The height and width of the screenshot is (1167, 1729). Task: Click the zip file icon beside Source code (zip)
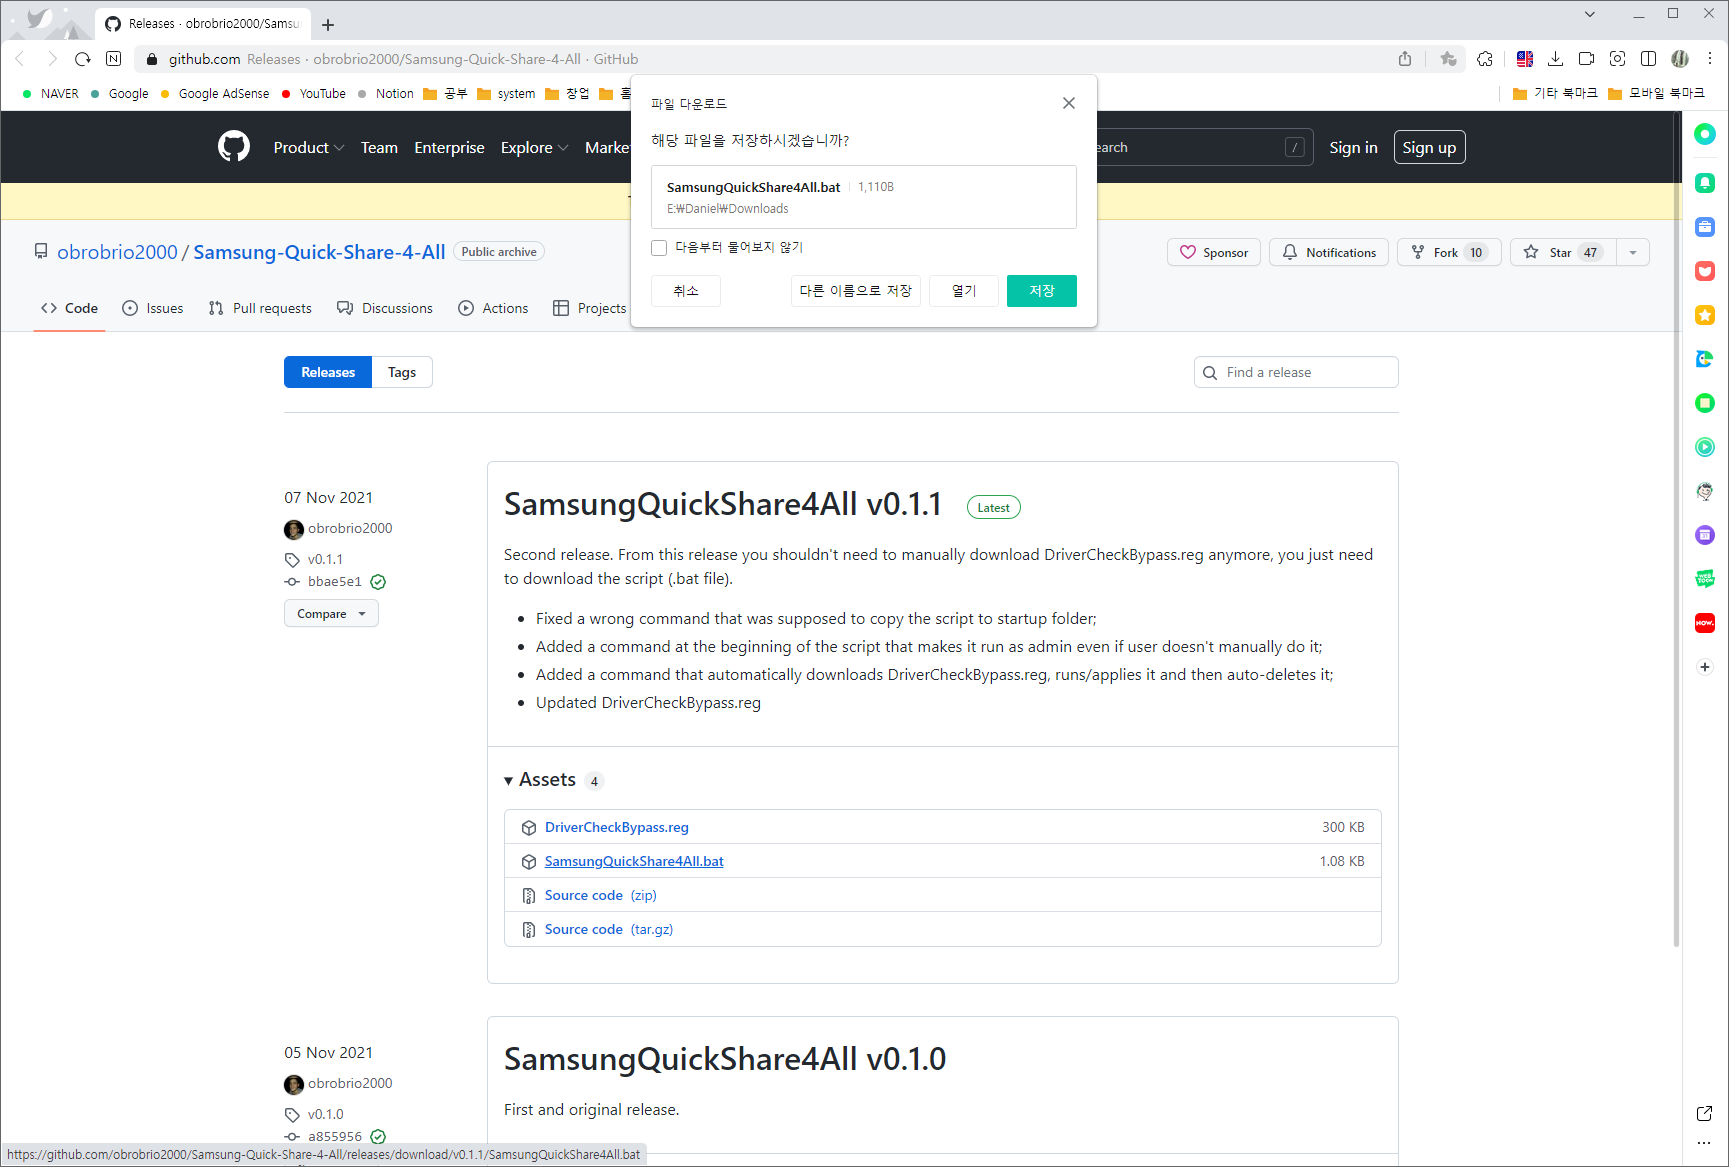pyautogui.click(x=529, y=896)
